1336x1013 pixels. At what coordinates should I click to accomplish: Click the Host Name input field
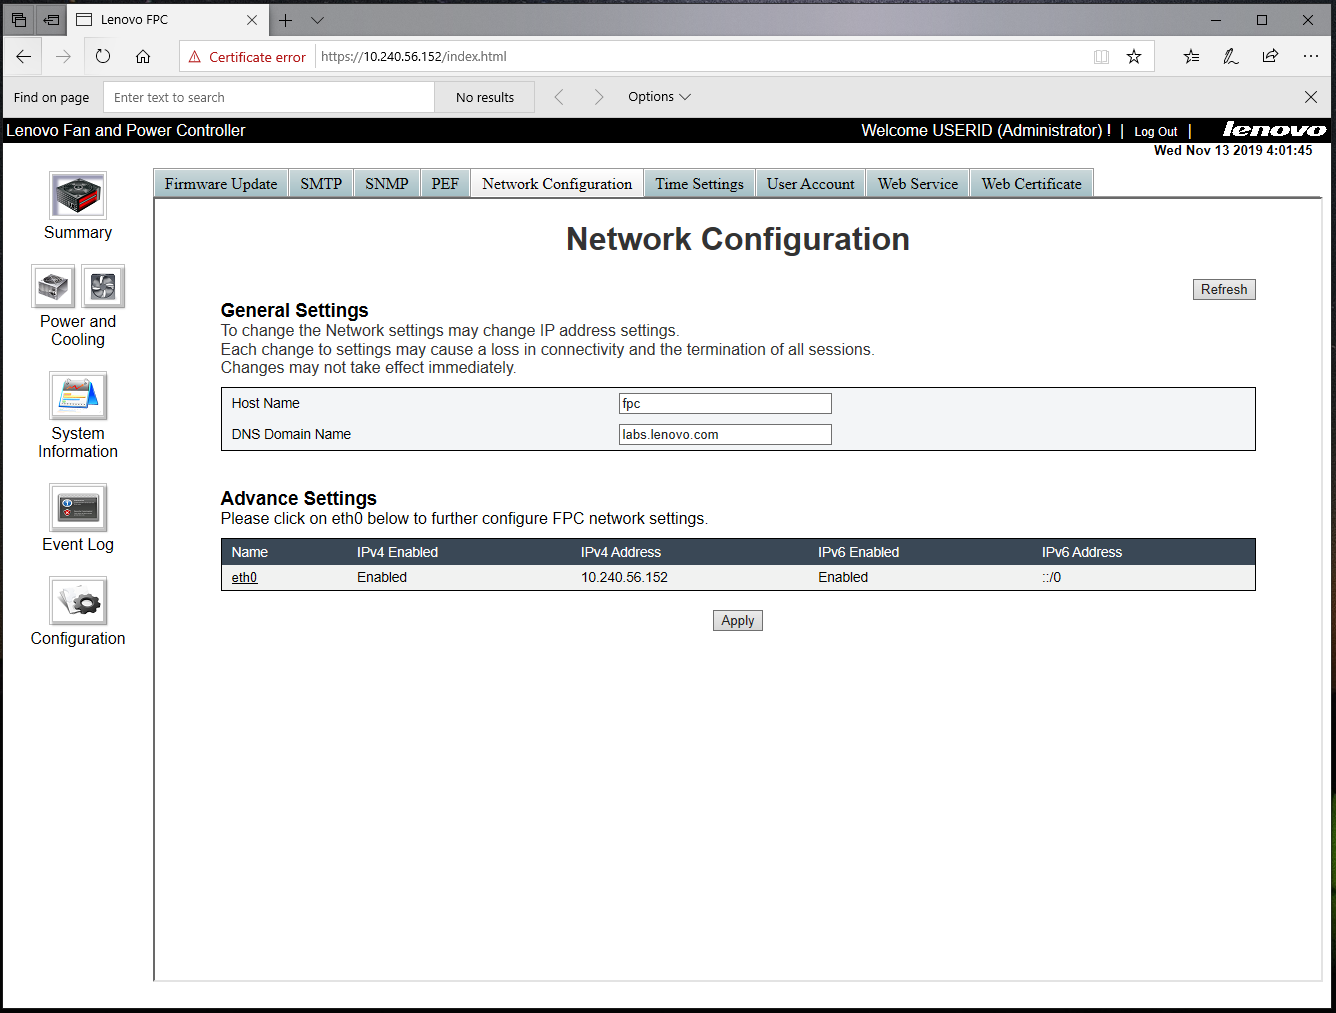pyautogui.click(x=725, y=404)
